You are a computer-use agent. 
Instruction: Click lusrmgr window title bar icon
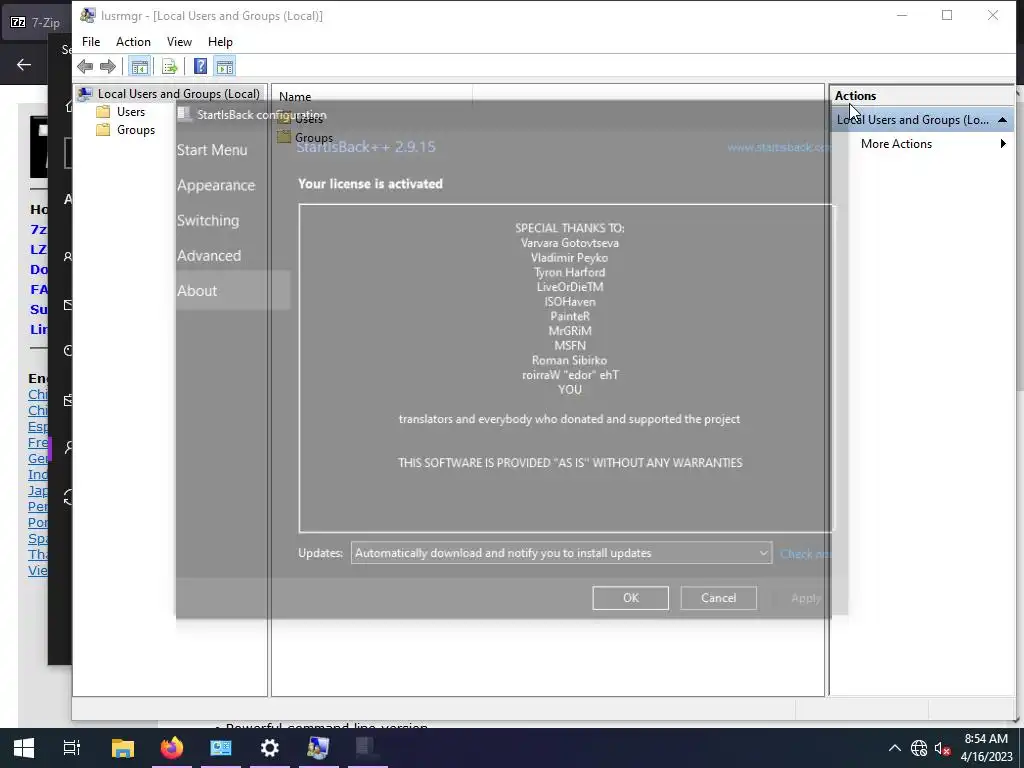pyautogui.click(x=88, y=16)
